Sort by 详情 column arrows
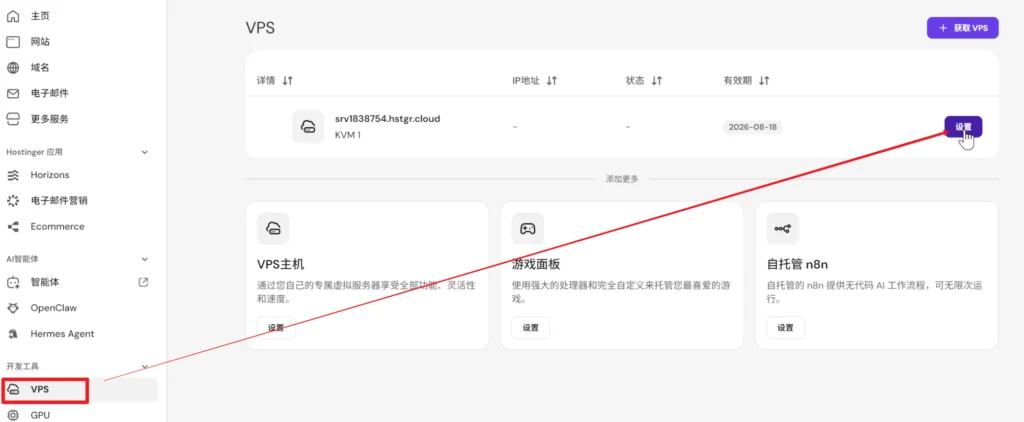 [287, 81]
